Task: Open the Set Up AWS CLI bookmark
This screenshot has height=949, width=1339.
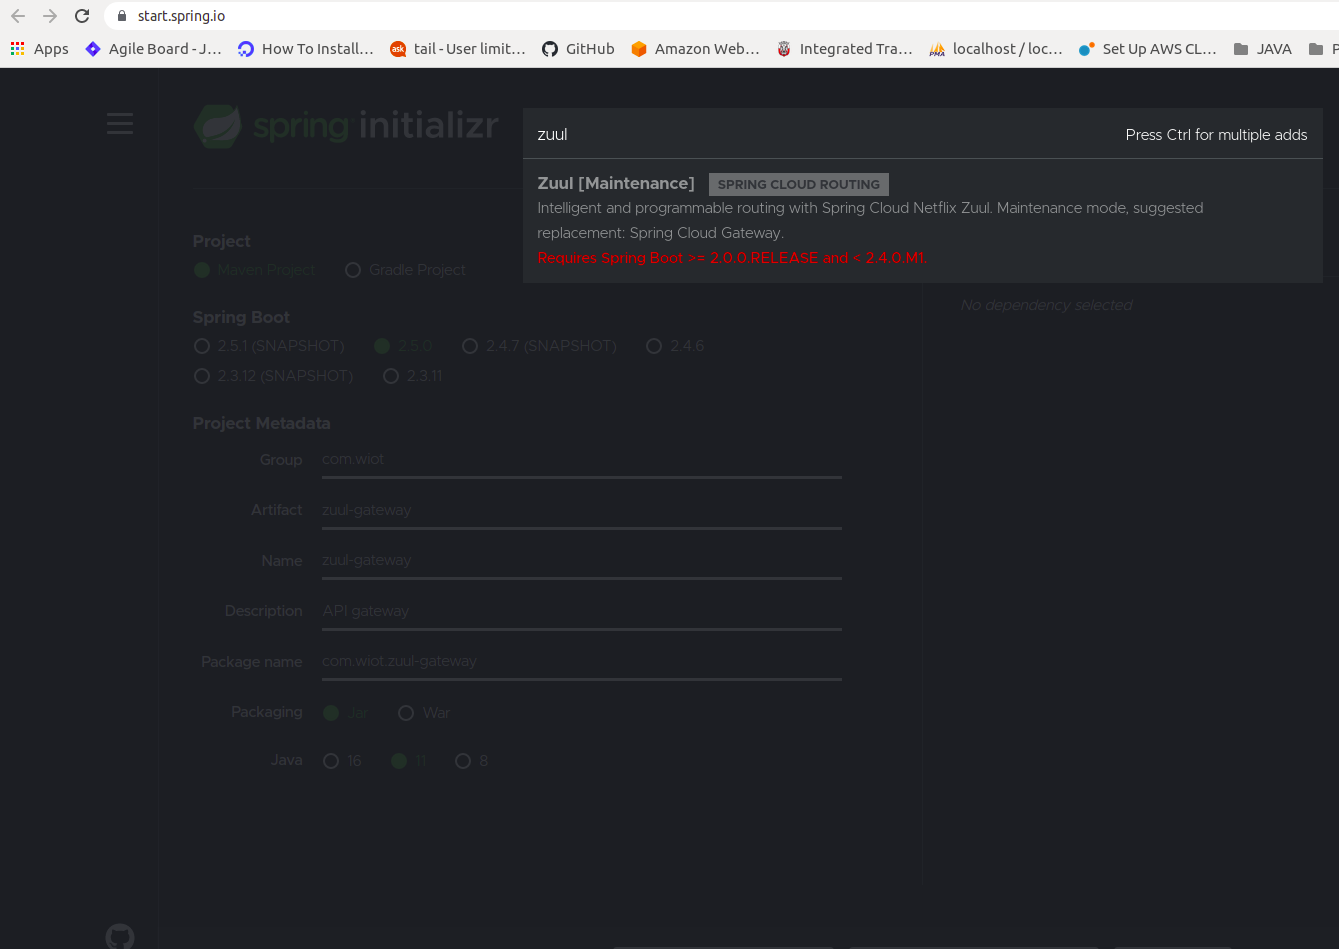Action: [1147, 47]
